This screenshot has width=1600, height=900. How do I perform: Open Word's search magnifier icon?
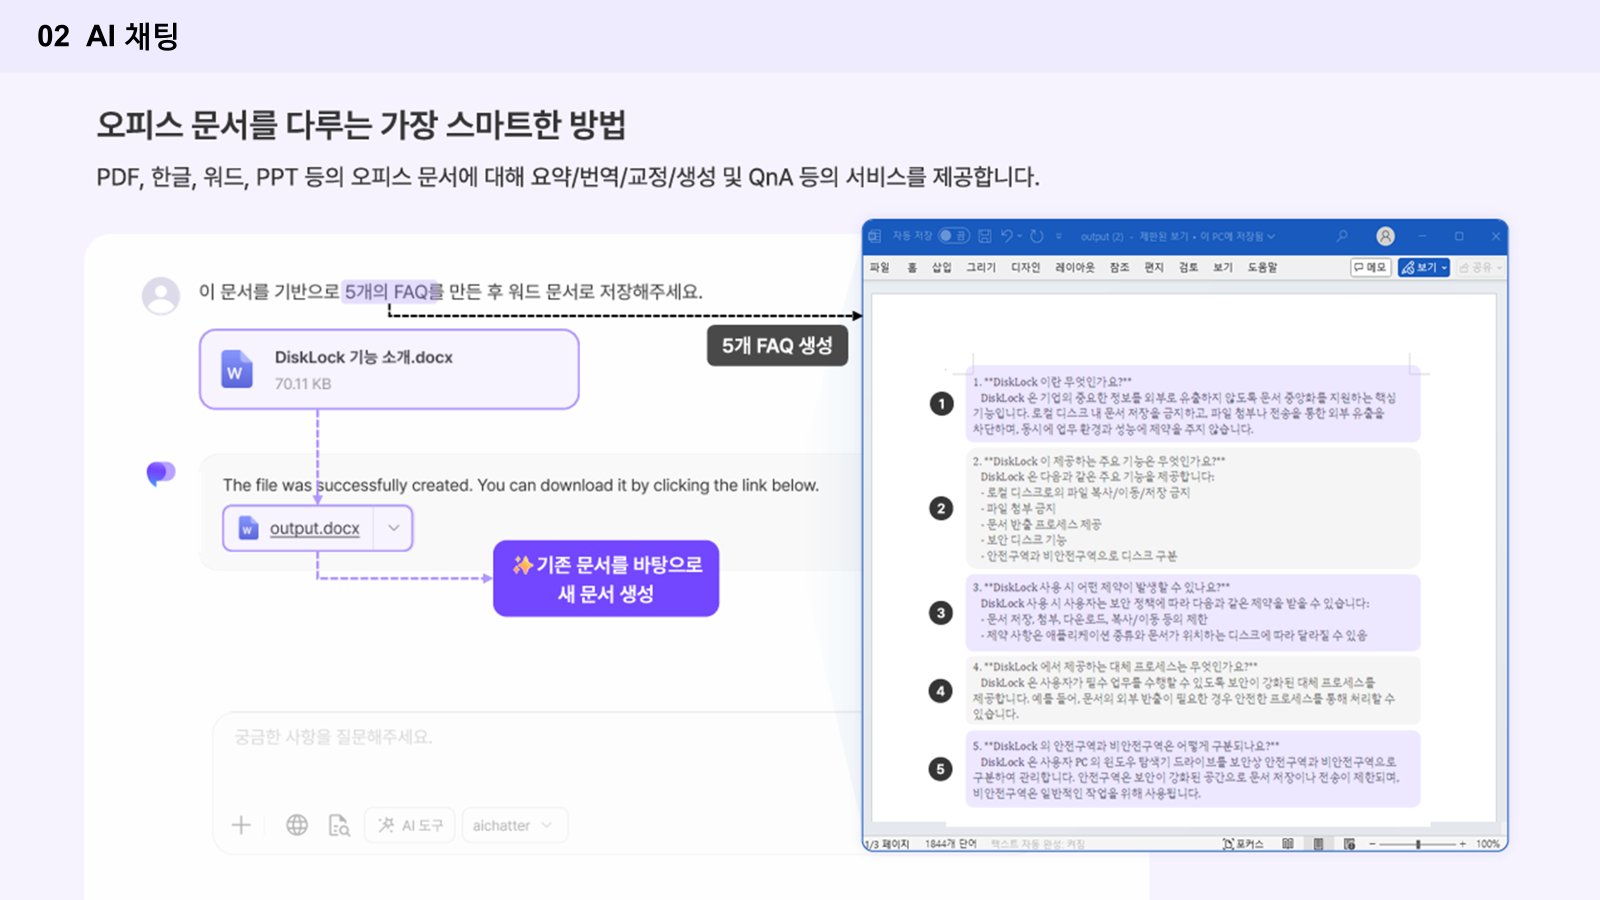1342,236
